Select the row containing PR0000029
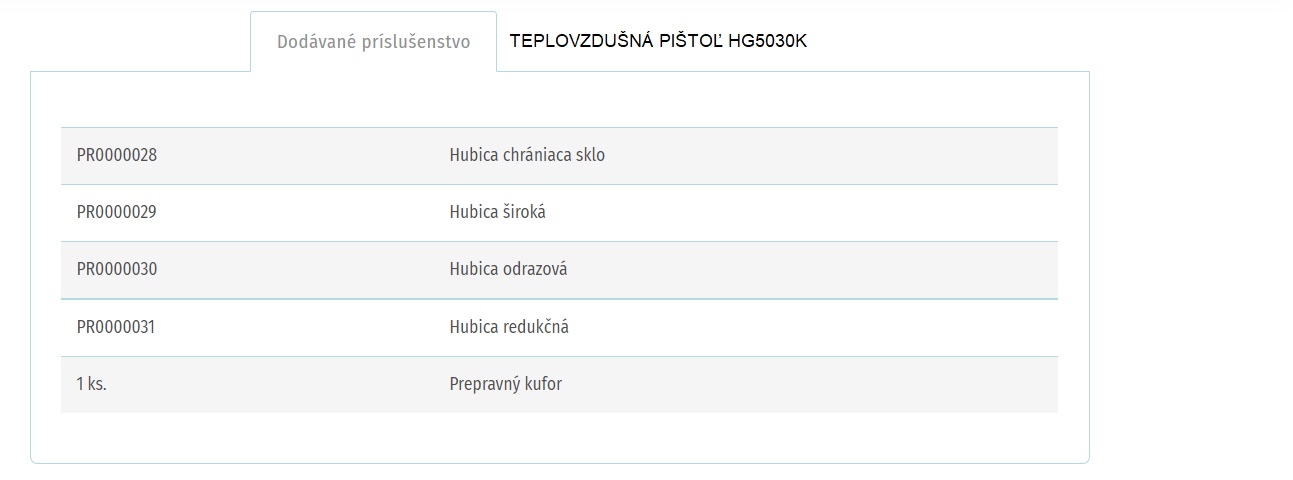Viewport: 1293px width, 480px height. (x=559, y=213)
